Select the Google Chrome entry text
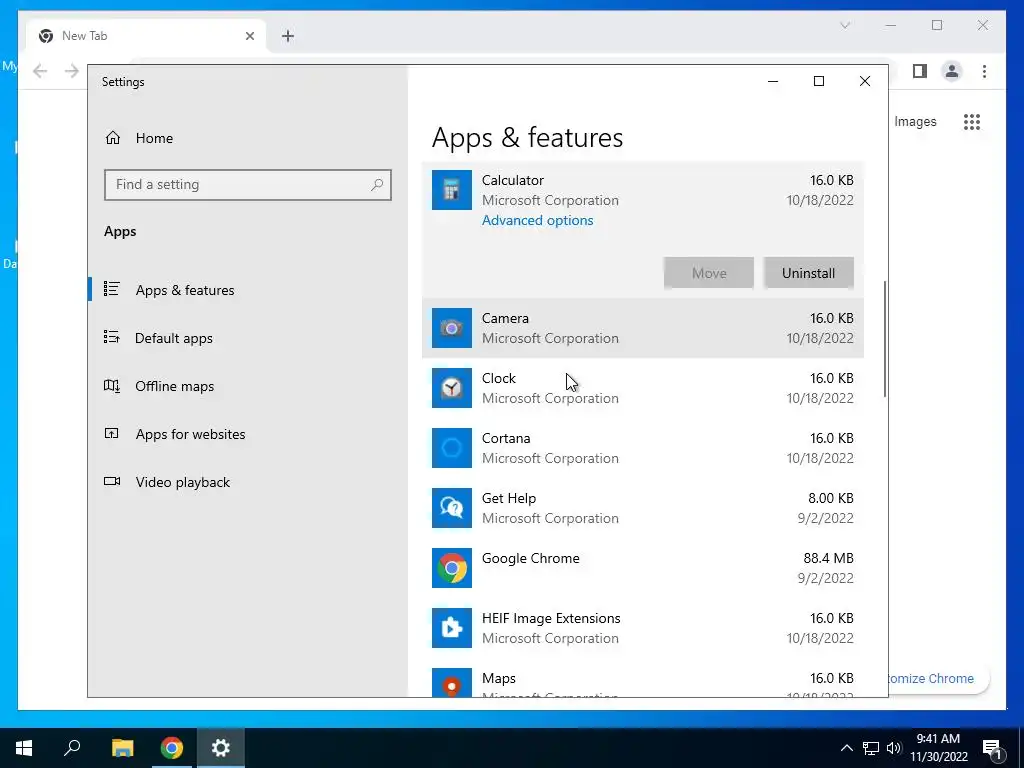The width and height of the screenshot is (1024, 768). pos(530,558)
